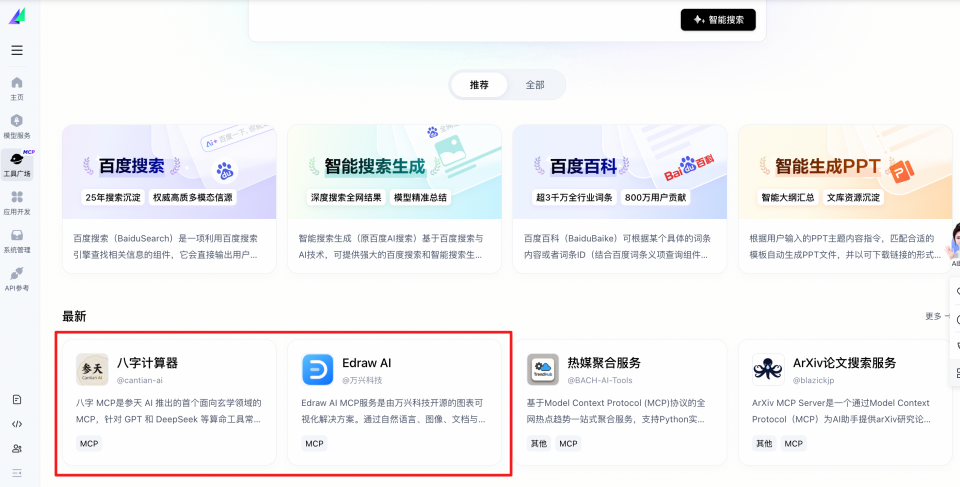Switch to the 全部 tab
This screenshot has width=960, height=487.
[535, 85]
